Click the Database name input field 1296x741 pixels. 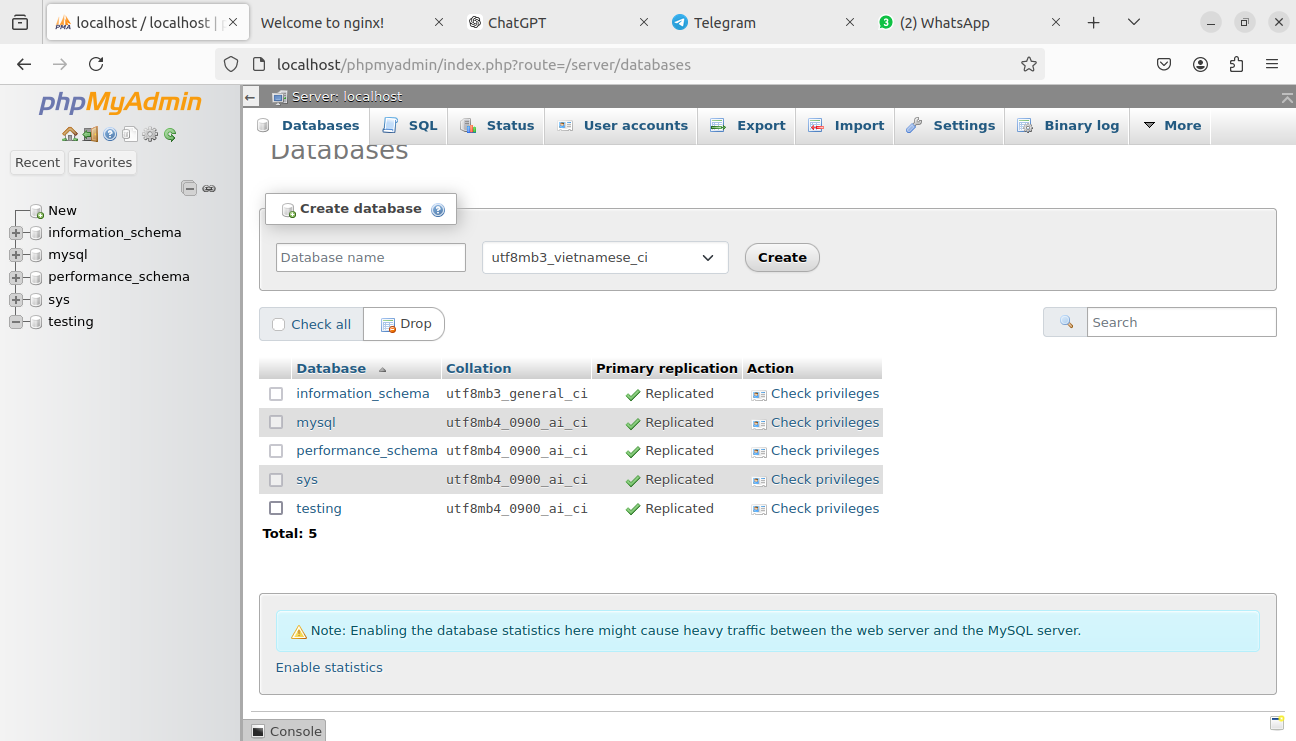tap(370, 257)
